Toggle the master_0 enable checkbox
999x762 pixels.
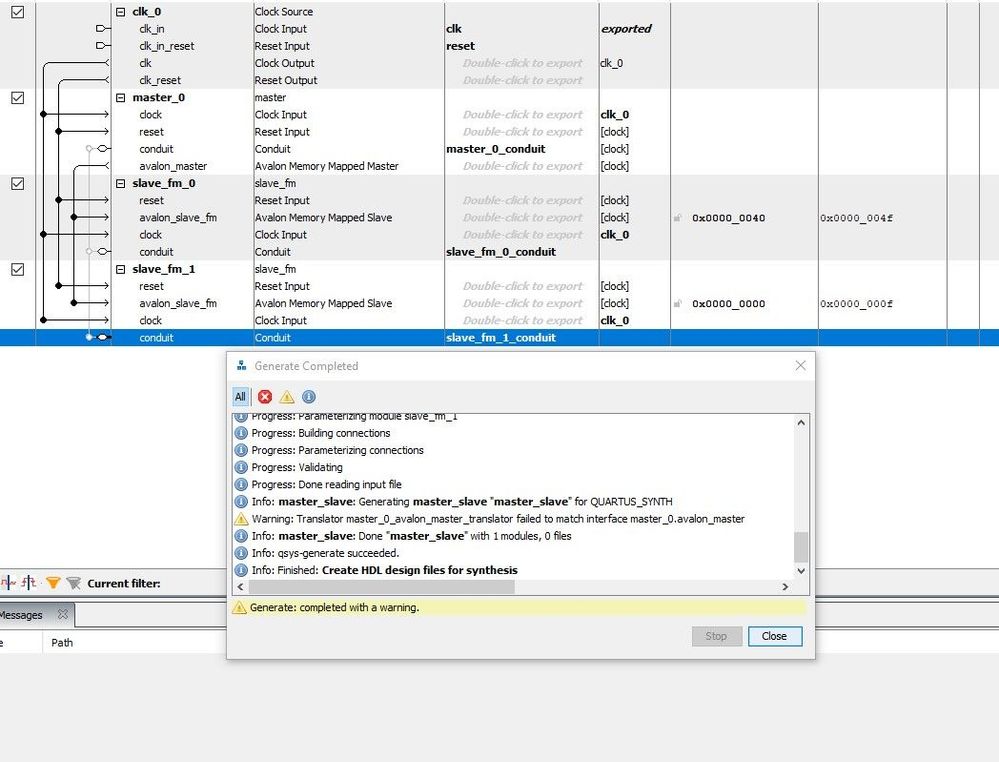(x=17, y=98)
